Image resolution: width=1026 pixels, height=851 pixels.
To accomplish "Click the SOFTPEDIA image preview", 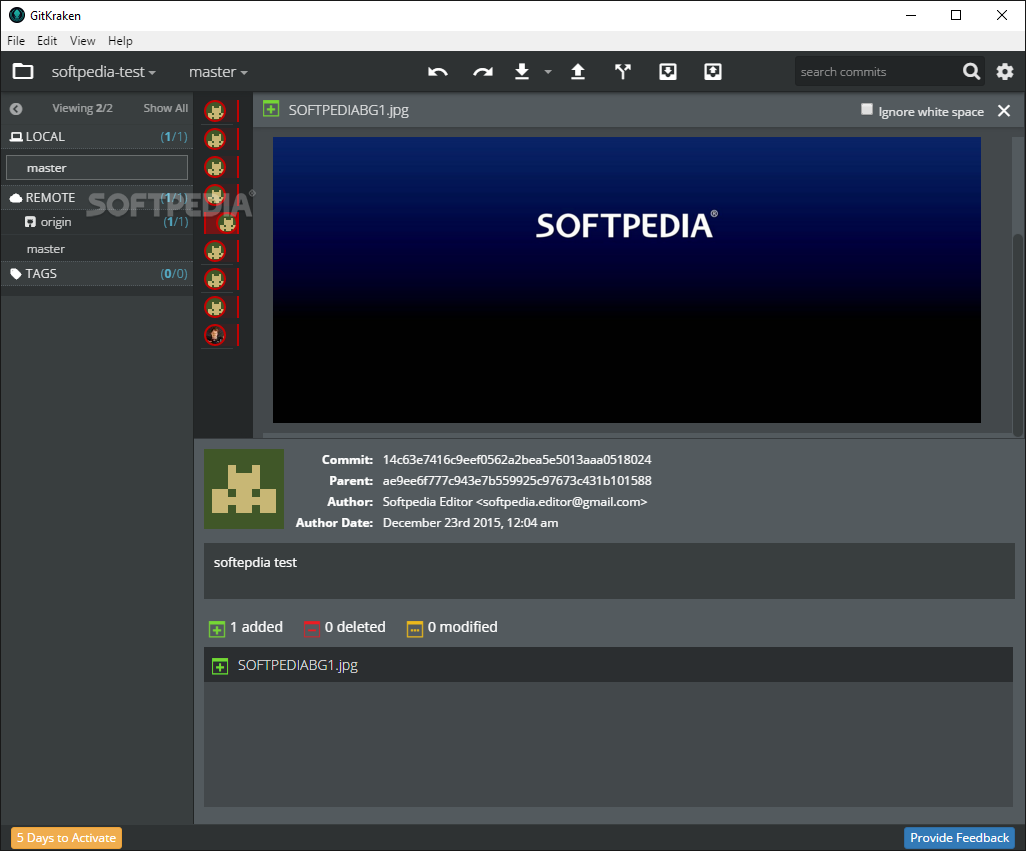I will tap(626, 279).
